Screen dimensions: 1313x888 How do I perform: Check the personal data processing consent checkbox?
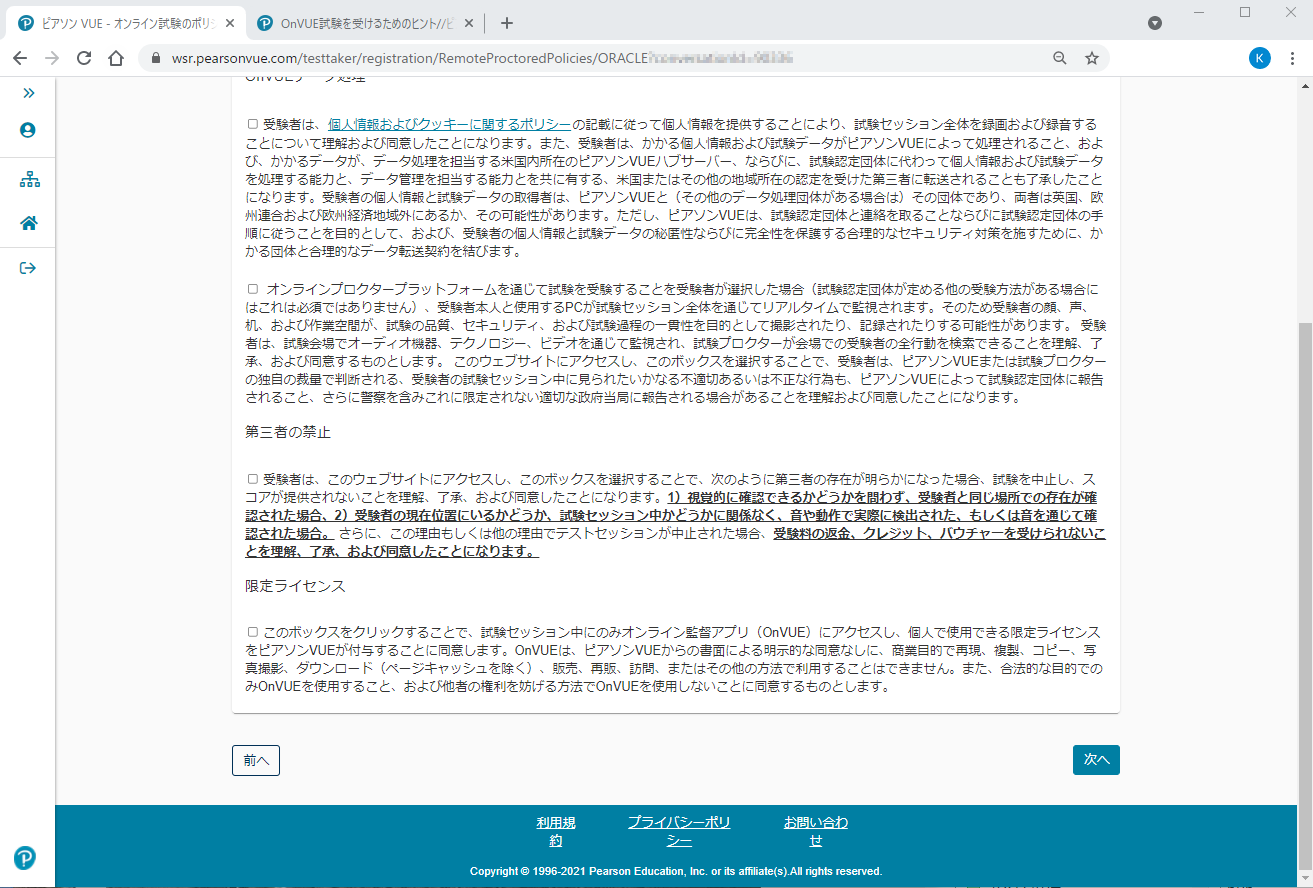click(253, 125)
